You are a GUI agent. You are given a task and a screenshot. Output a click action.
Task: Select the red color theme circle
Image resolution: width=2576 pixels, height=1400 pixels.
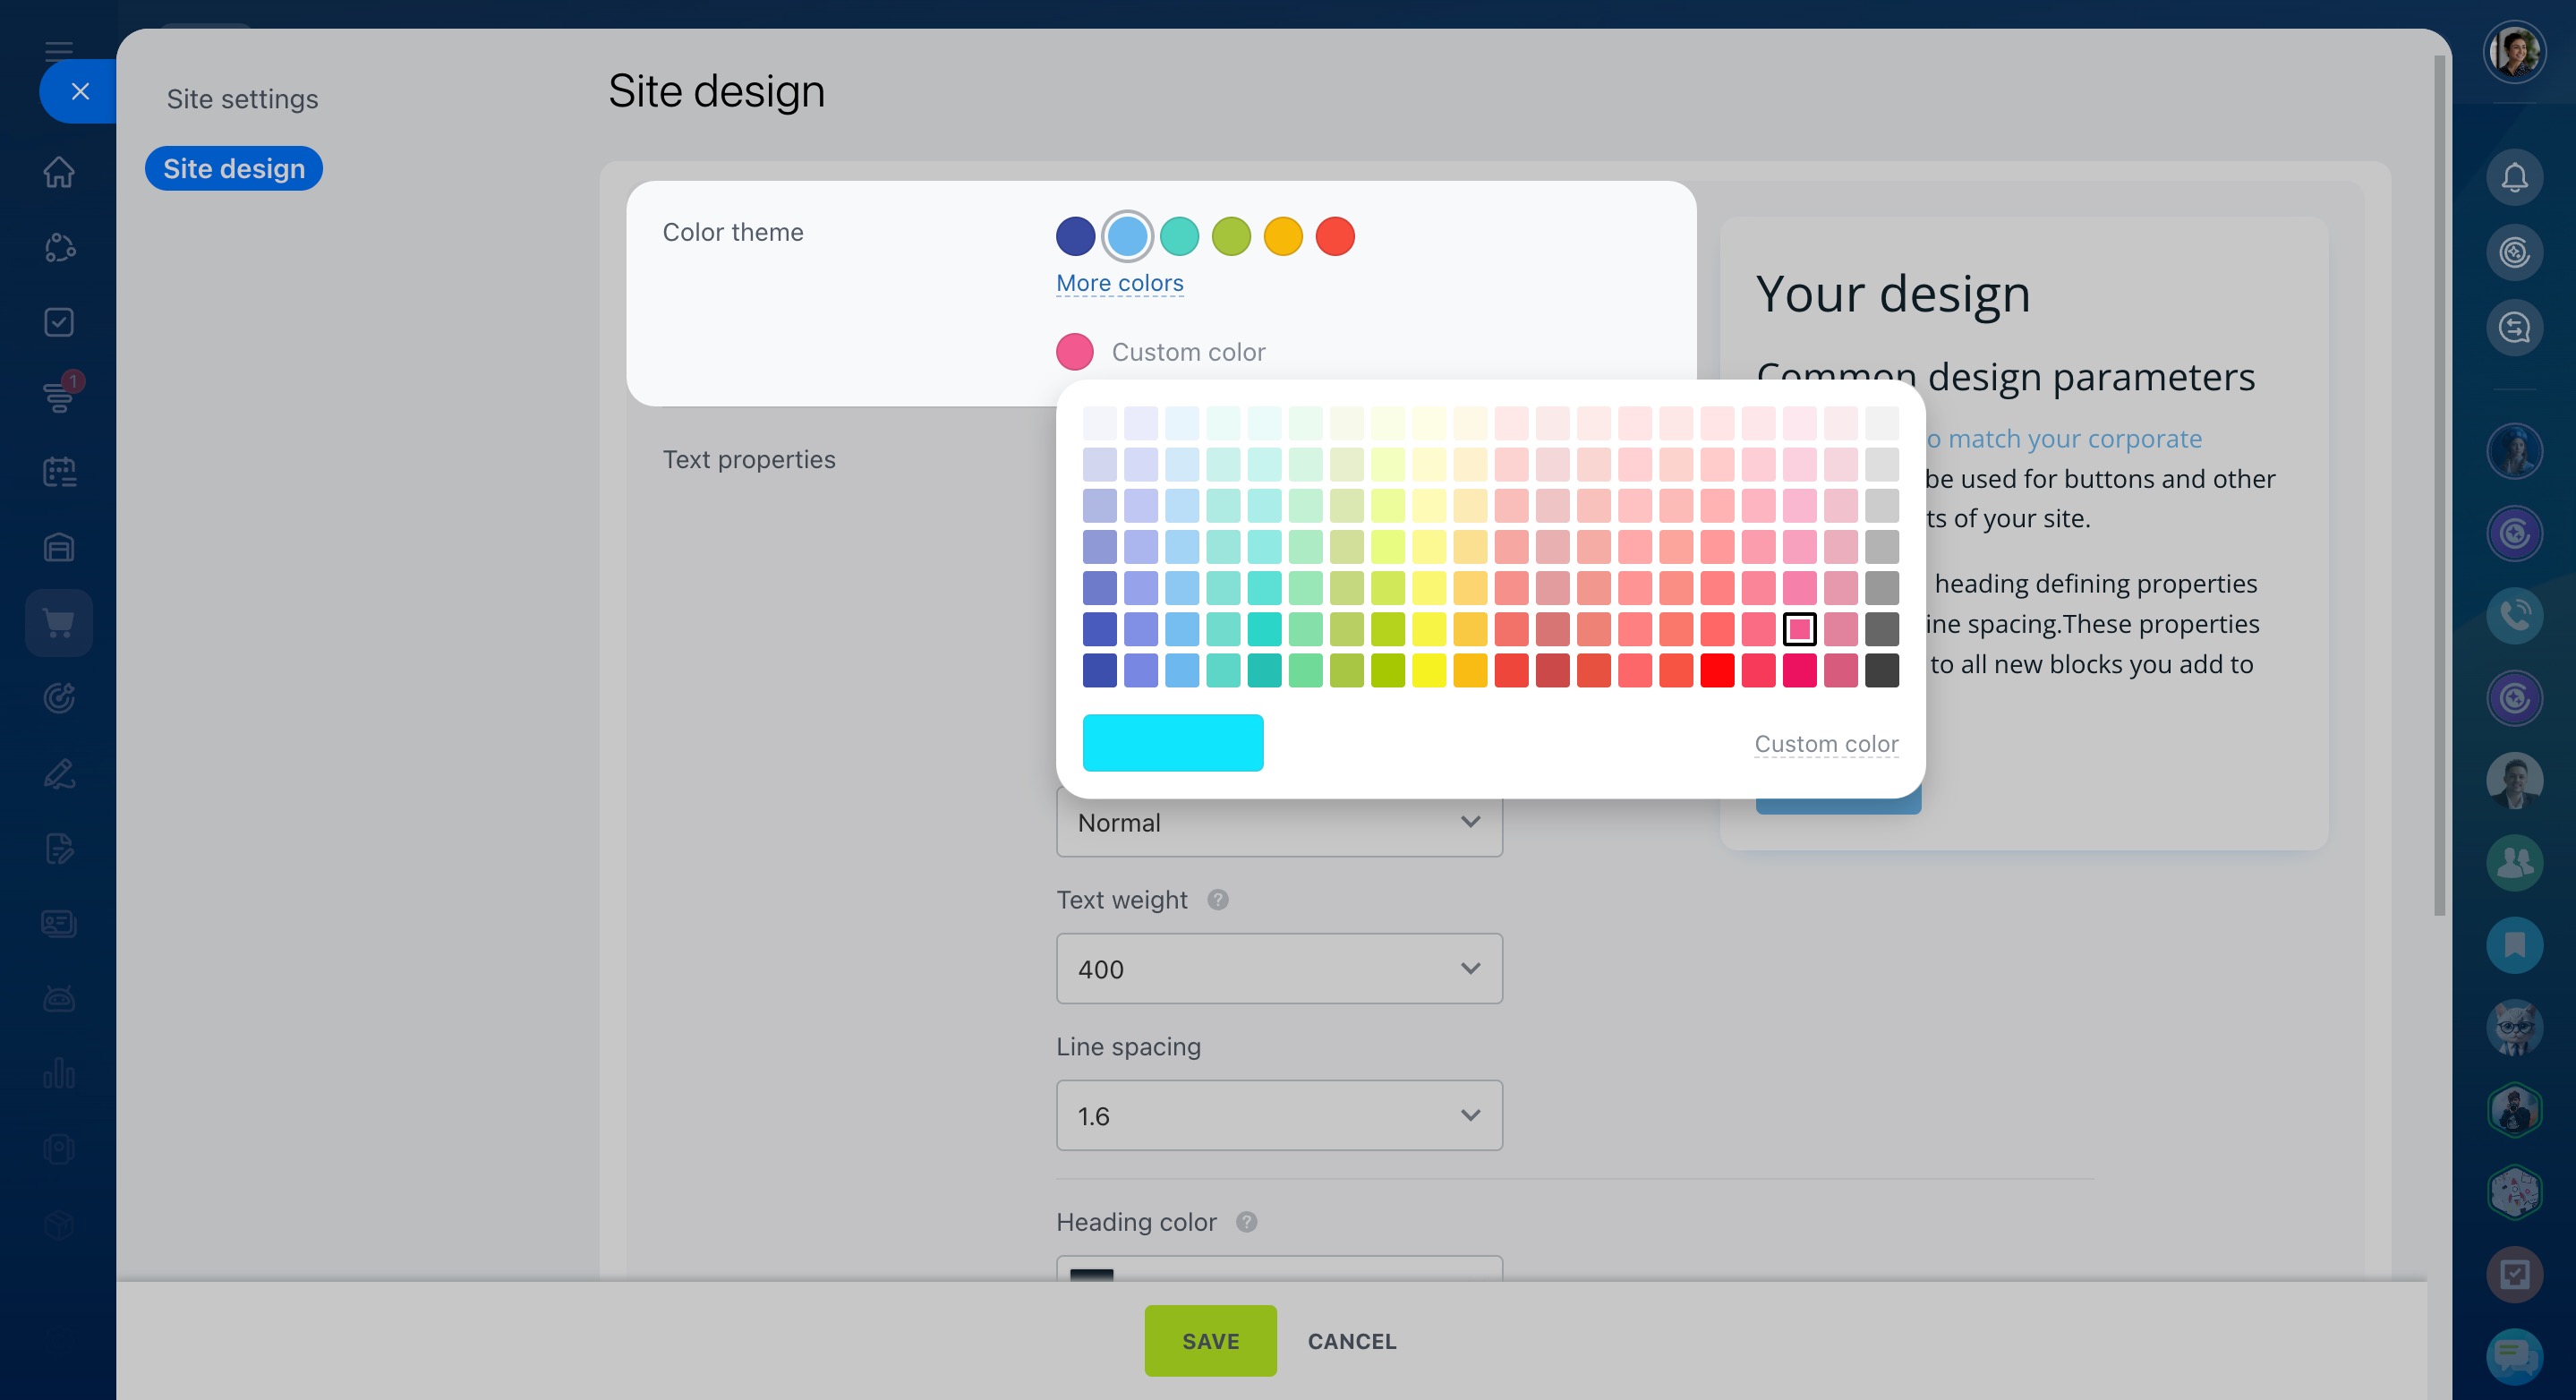click(x=1335, y=237)
